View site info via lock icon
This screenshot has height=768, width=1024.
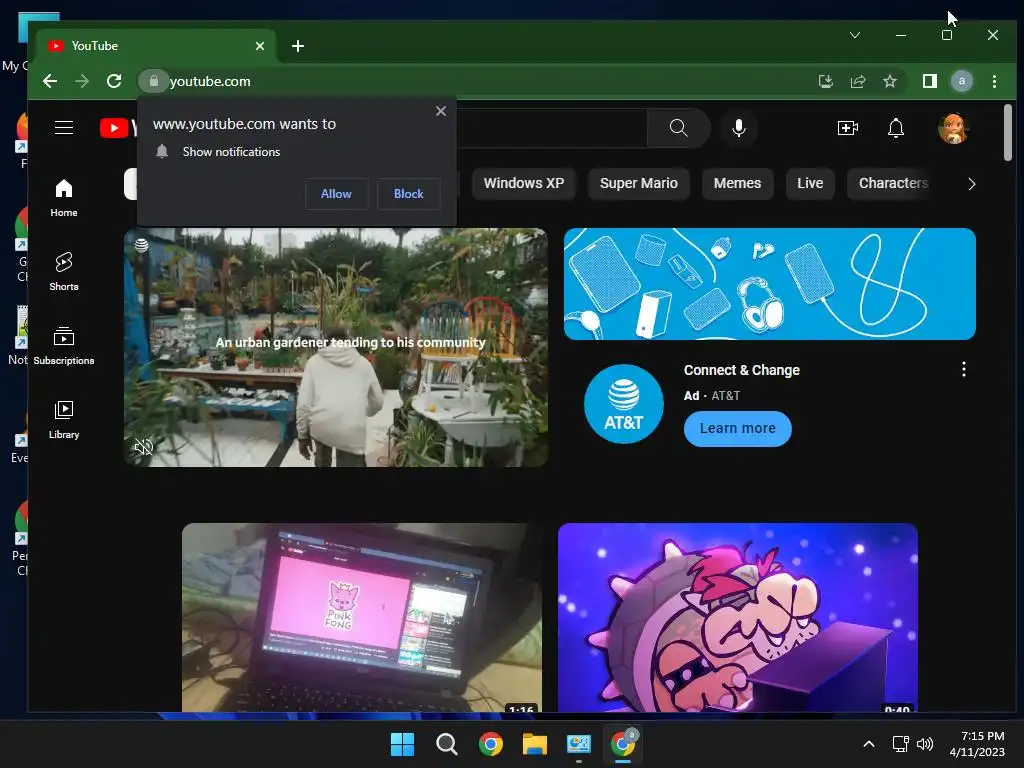pos(153,81)
